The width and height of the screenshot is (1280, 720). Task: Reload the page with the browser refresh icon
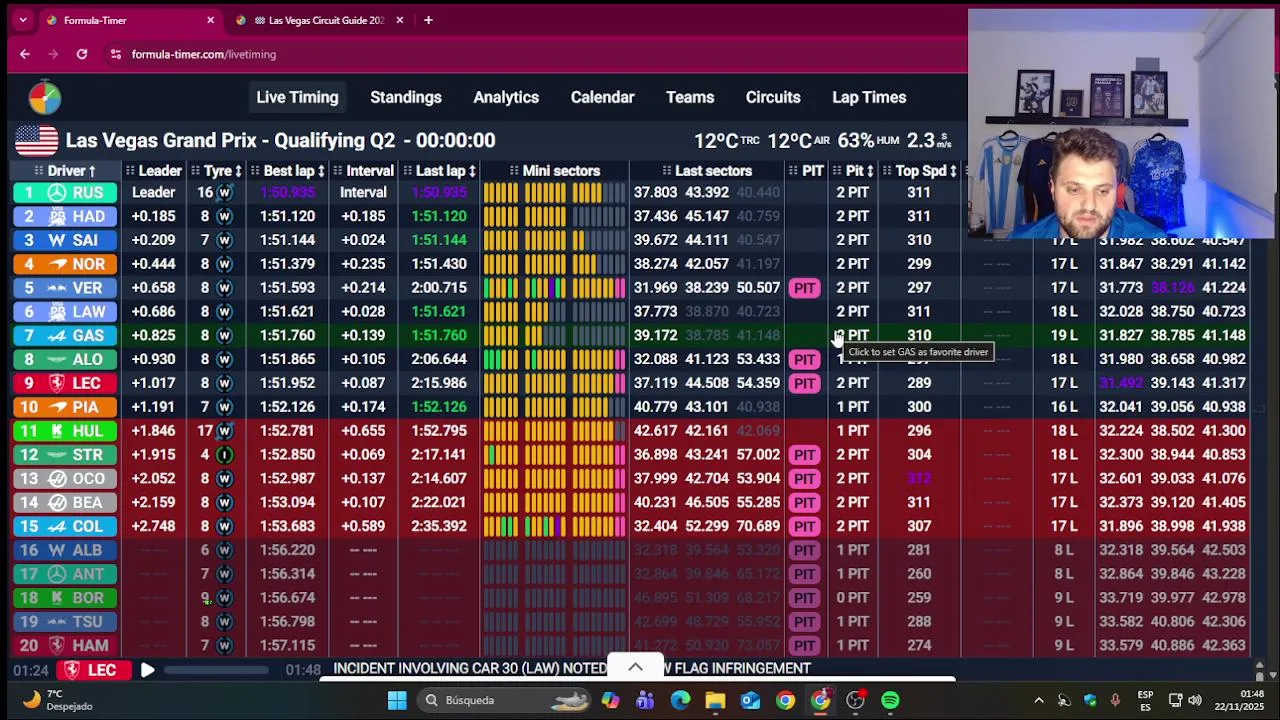tap(82, 54)
